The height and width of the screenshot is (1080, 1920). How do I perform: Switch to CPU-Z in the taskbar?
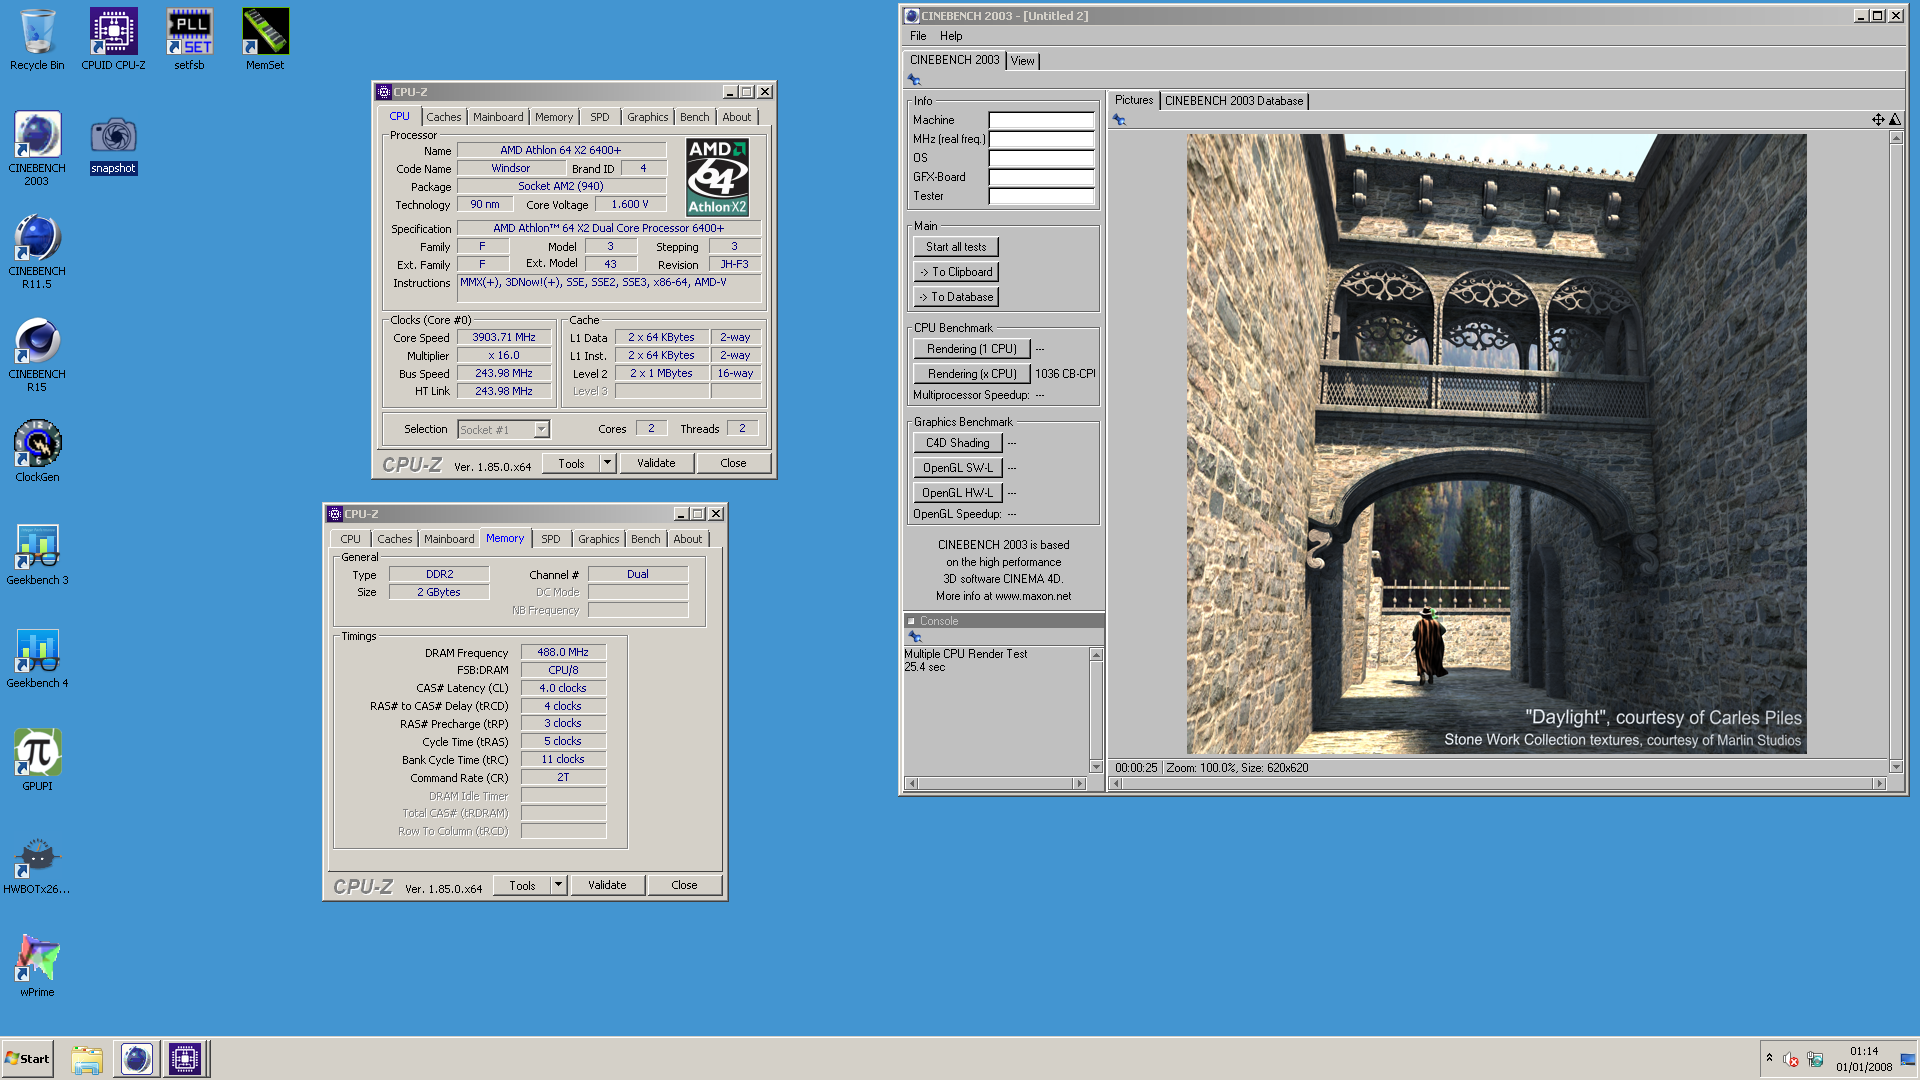click(x=185, y=1059)
